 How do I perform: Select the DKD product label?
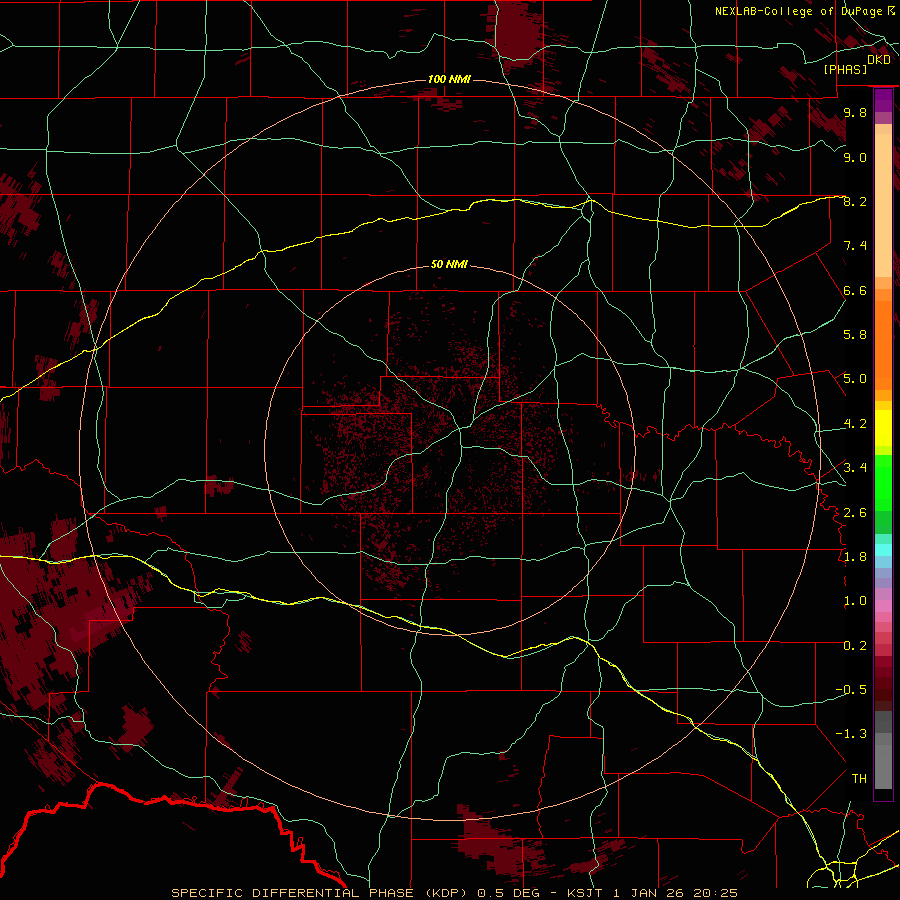point(879,60)
